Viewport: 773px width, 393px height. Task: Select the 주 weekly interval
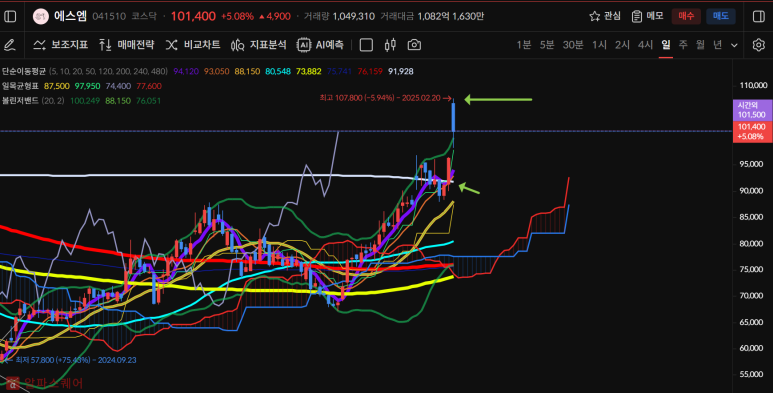coord(683,45)
